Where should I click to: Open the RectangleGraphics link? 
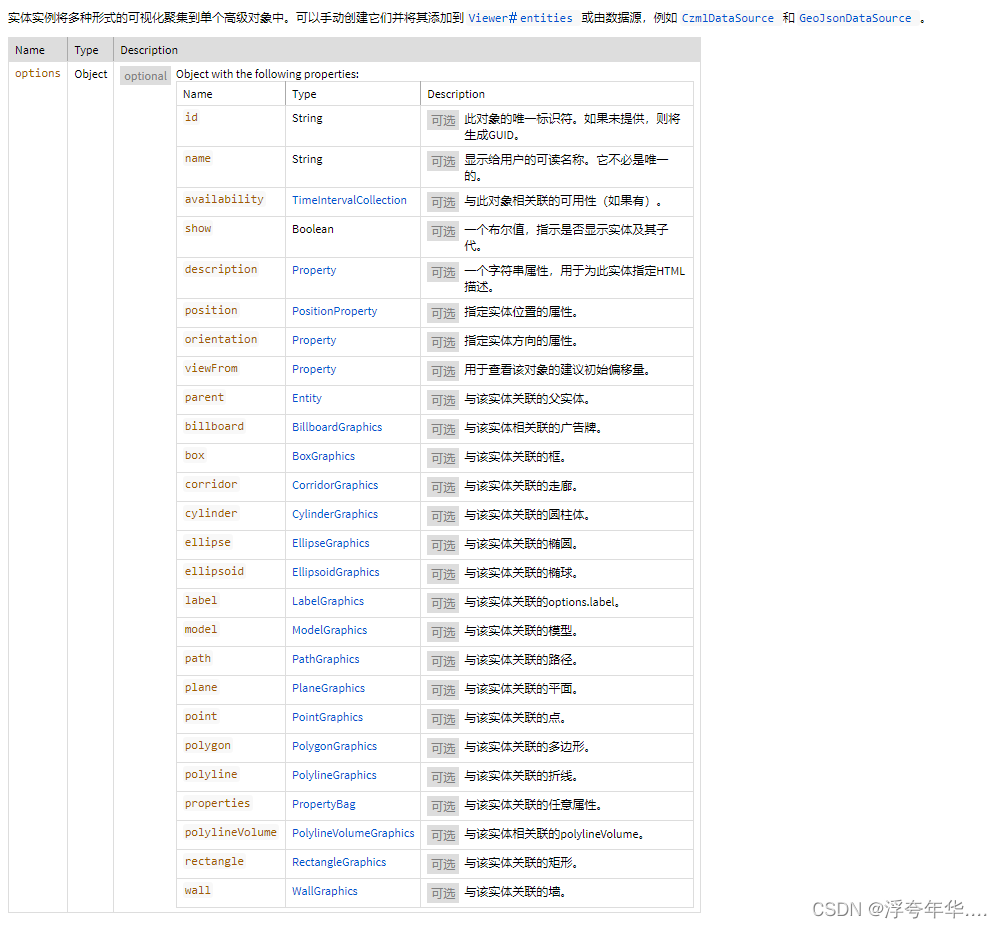coord(339,862)
